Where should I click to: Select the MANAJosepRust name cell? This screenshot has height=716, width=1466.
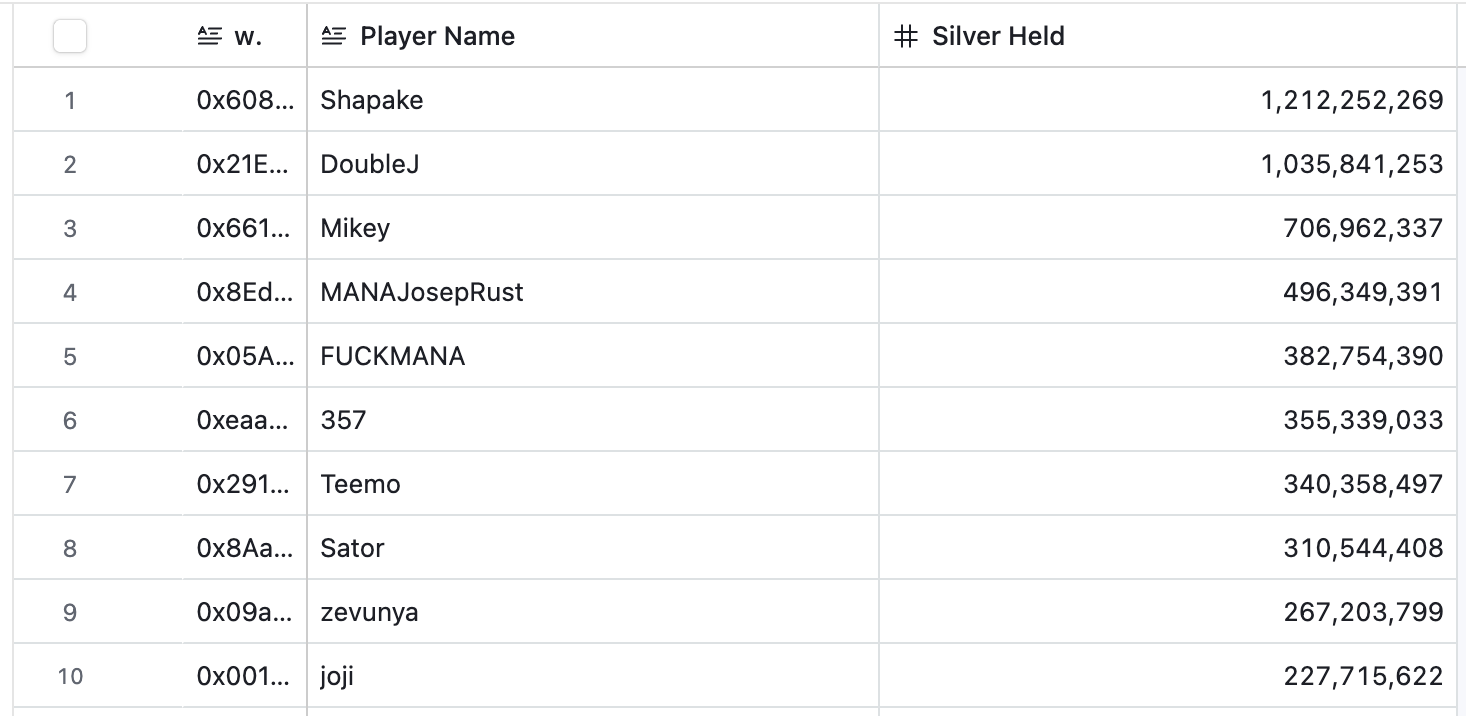point(422,292)
